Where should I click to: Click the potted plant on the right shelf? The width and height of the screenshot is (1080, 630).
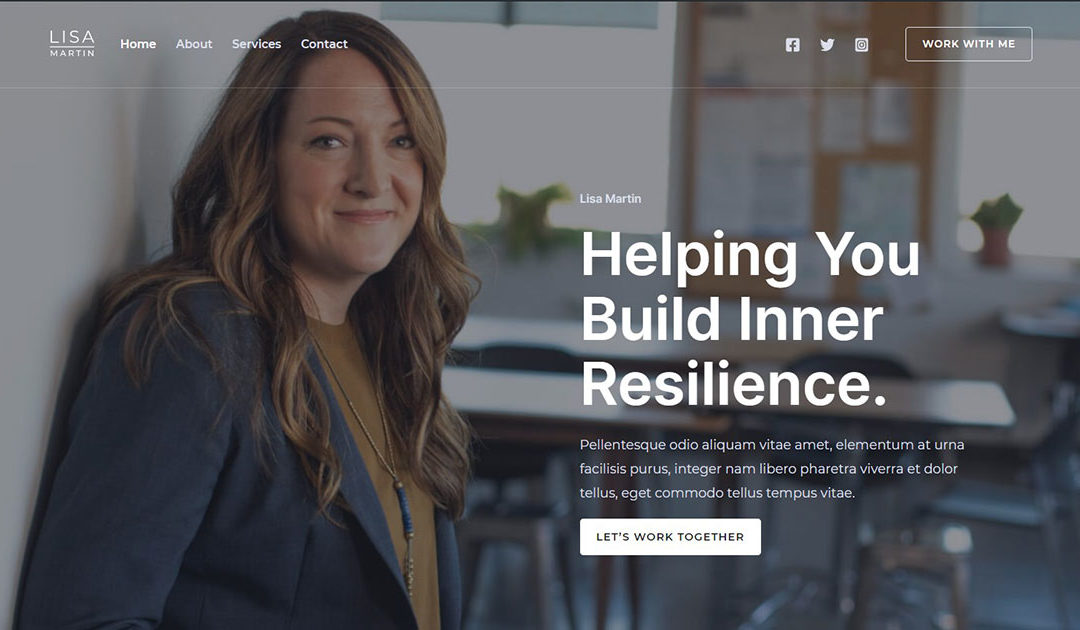click(x=996, y=229)
